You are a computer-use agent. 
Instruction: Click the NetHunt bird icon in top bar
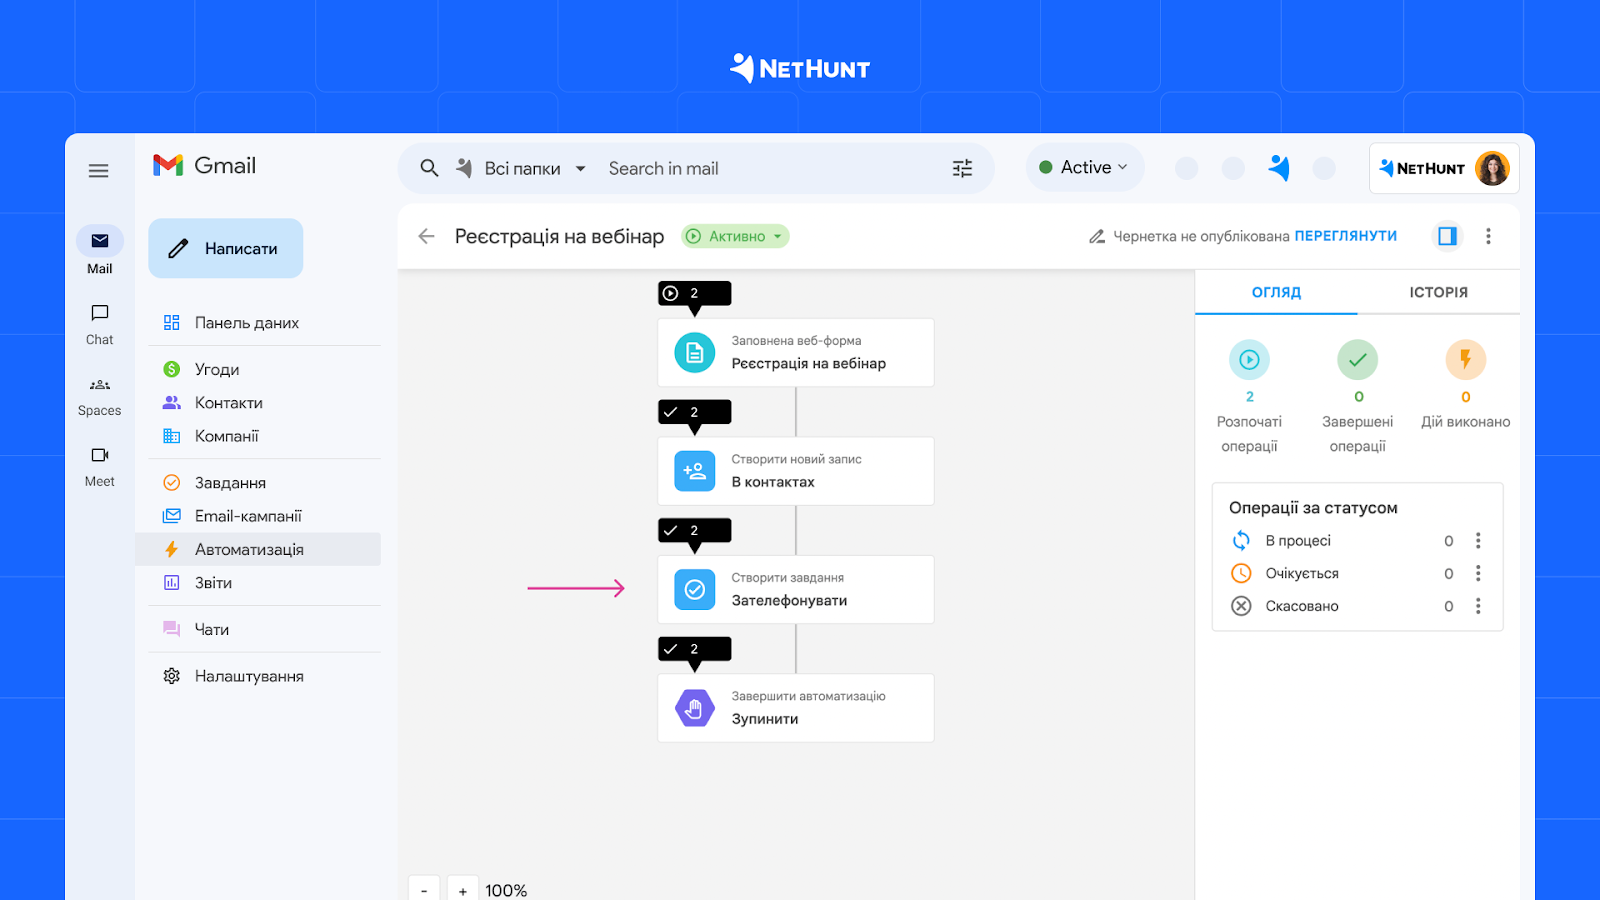(x=1279, y=167)
